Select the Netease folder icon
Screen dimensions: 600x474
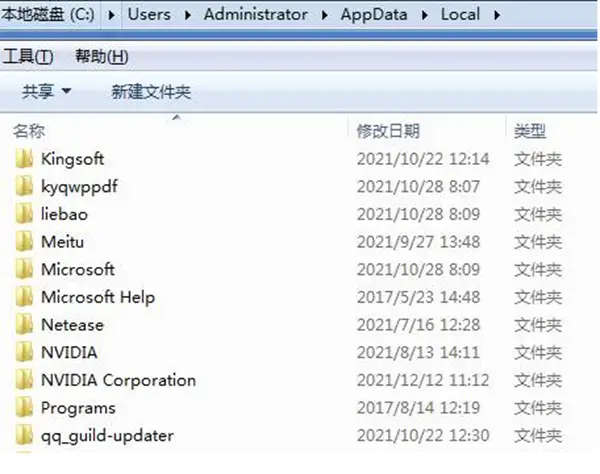[24, 325]
